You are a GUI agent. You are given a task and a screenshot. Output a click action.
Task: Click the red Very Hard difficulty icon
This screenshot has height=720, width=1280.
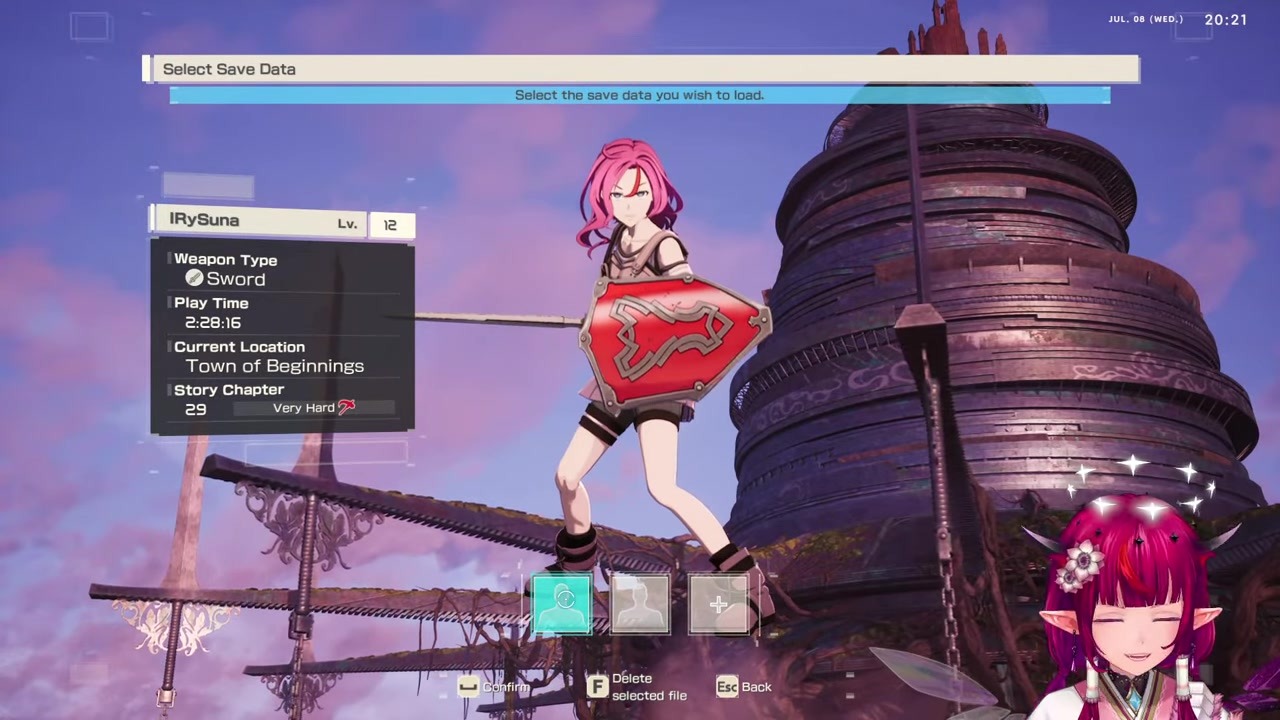[x=346, y=407]
